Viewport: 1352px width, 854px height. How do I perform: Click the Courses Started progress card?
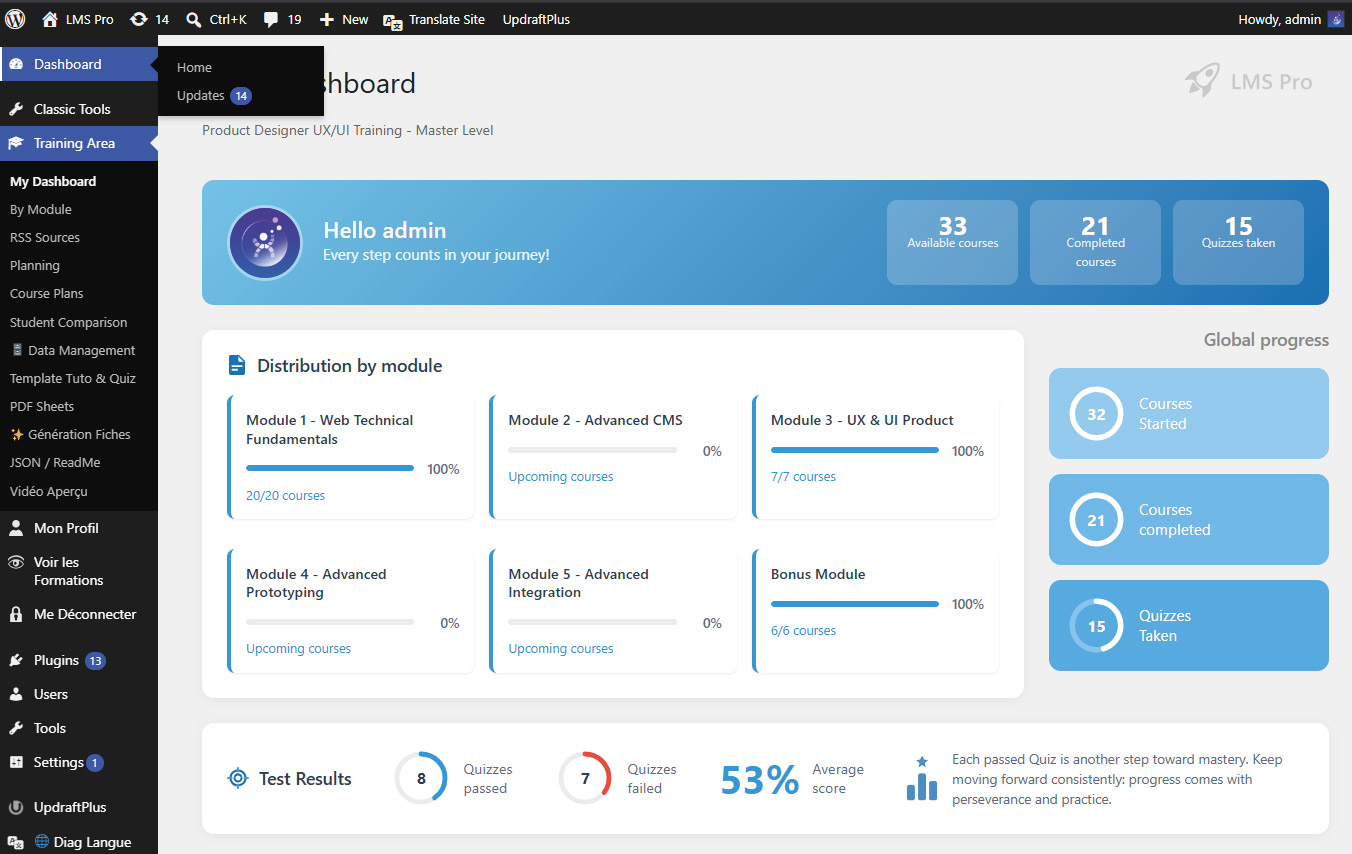(1189, 413)
